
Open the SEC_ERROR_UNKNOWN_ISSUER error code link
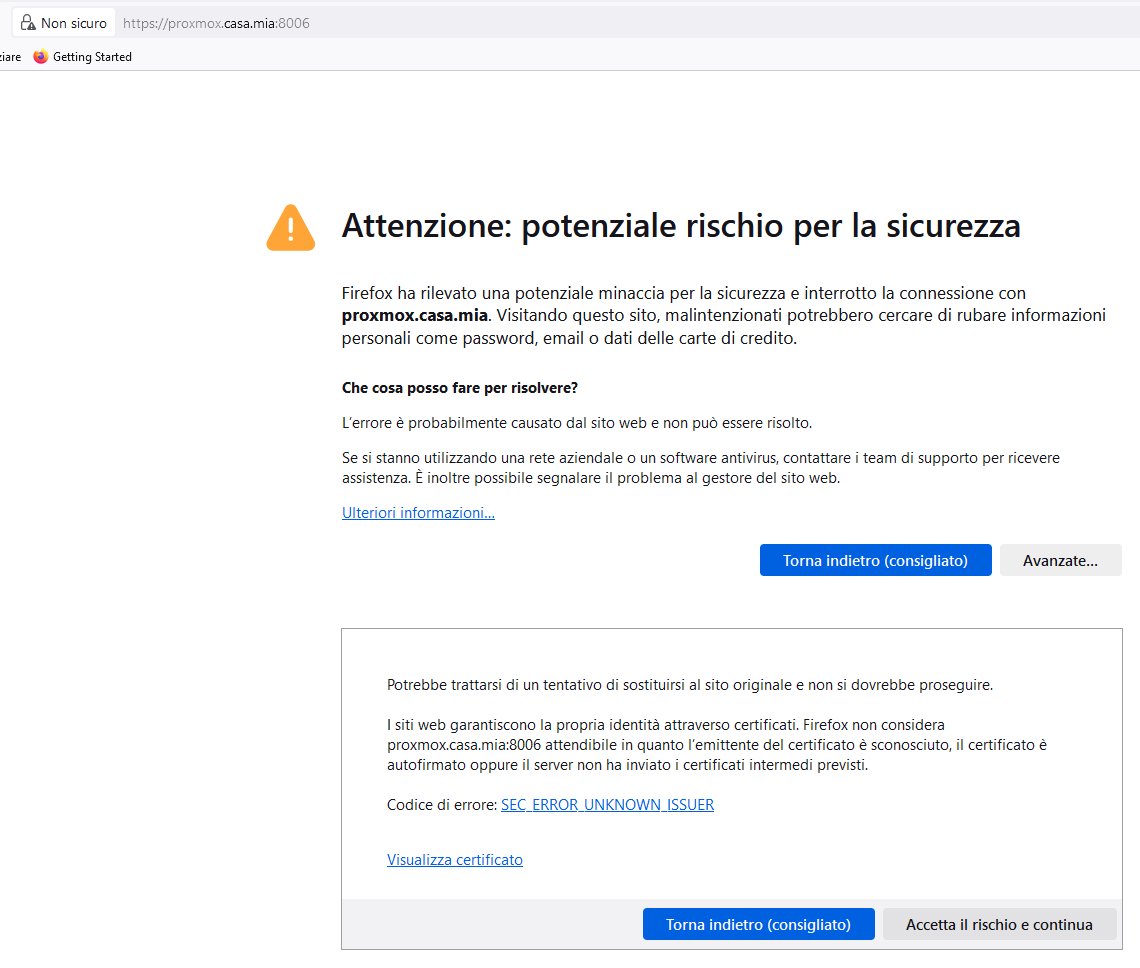tap(607, 804)
